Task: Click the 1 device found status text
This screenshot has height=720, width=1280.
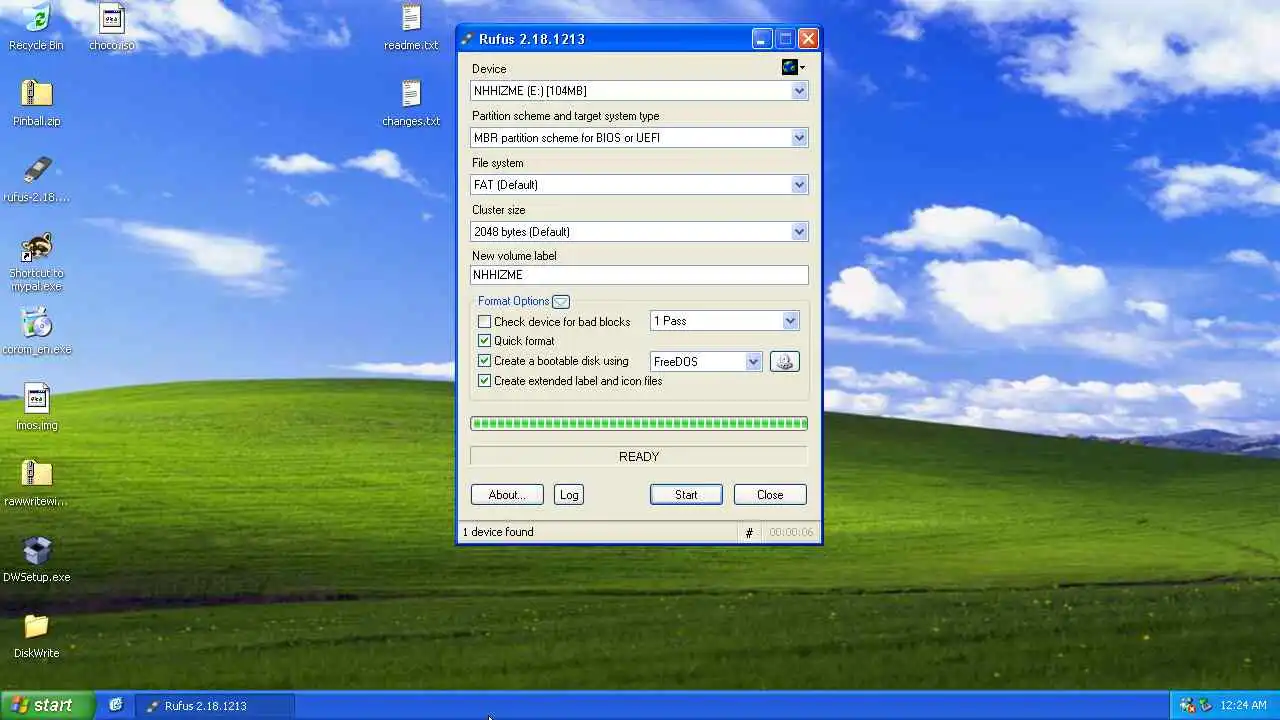Action: 498,533
